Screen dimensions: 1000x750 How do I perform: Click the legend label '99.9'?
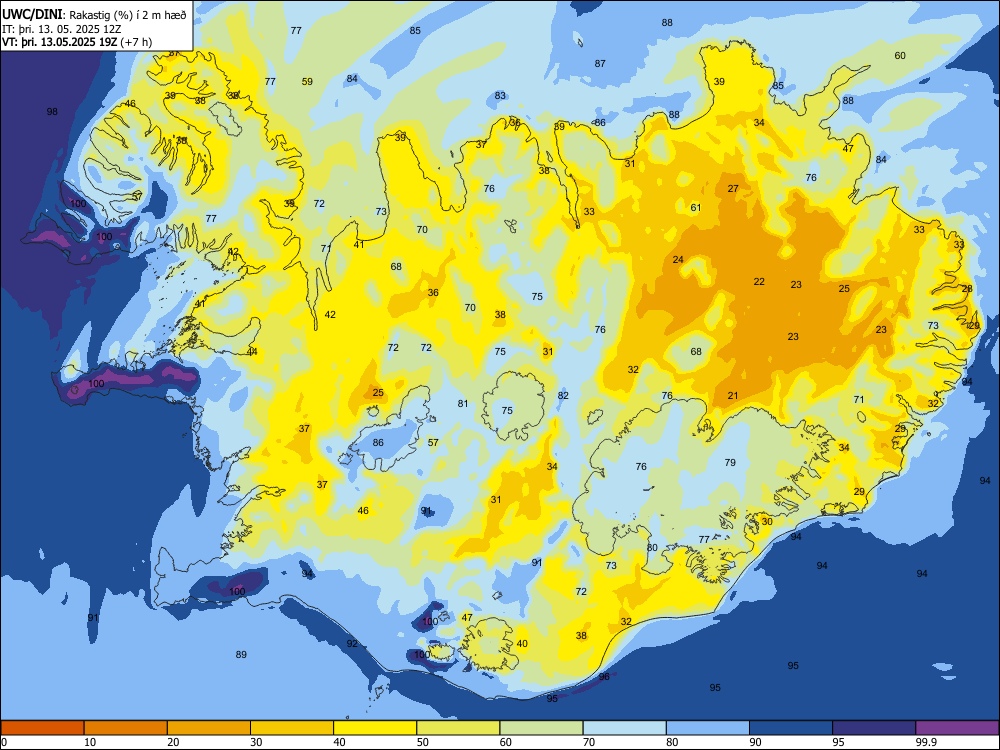coord(926,742)
